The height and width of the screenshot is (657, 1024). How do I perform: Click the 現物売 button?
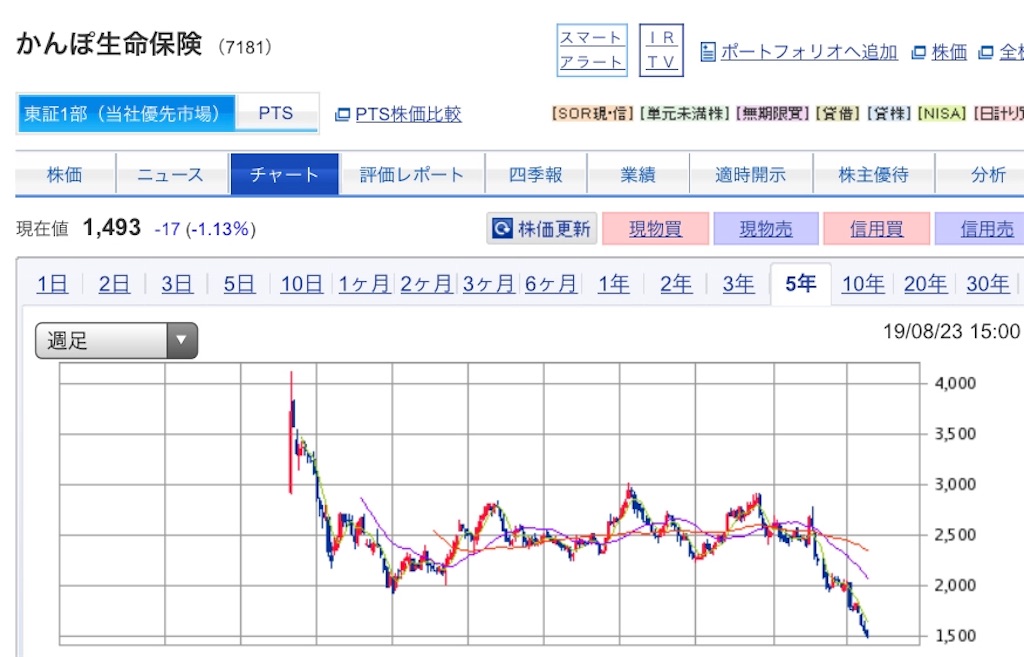pos(765,229)
